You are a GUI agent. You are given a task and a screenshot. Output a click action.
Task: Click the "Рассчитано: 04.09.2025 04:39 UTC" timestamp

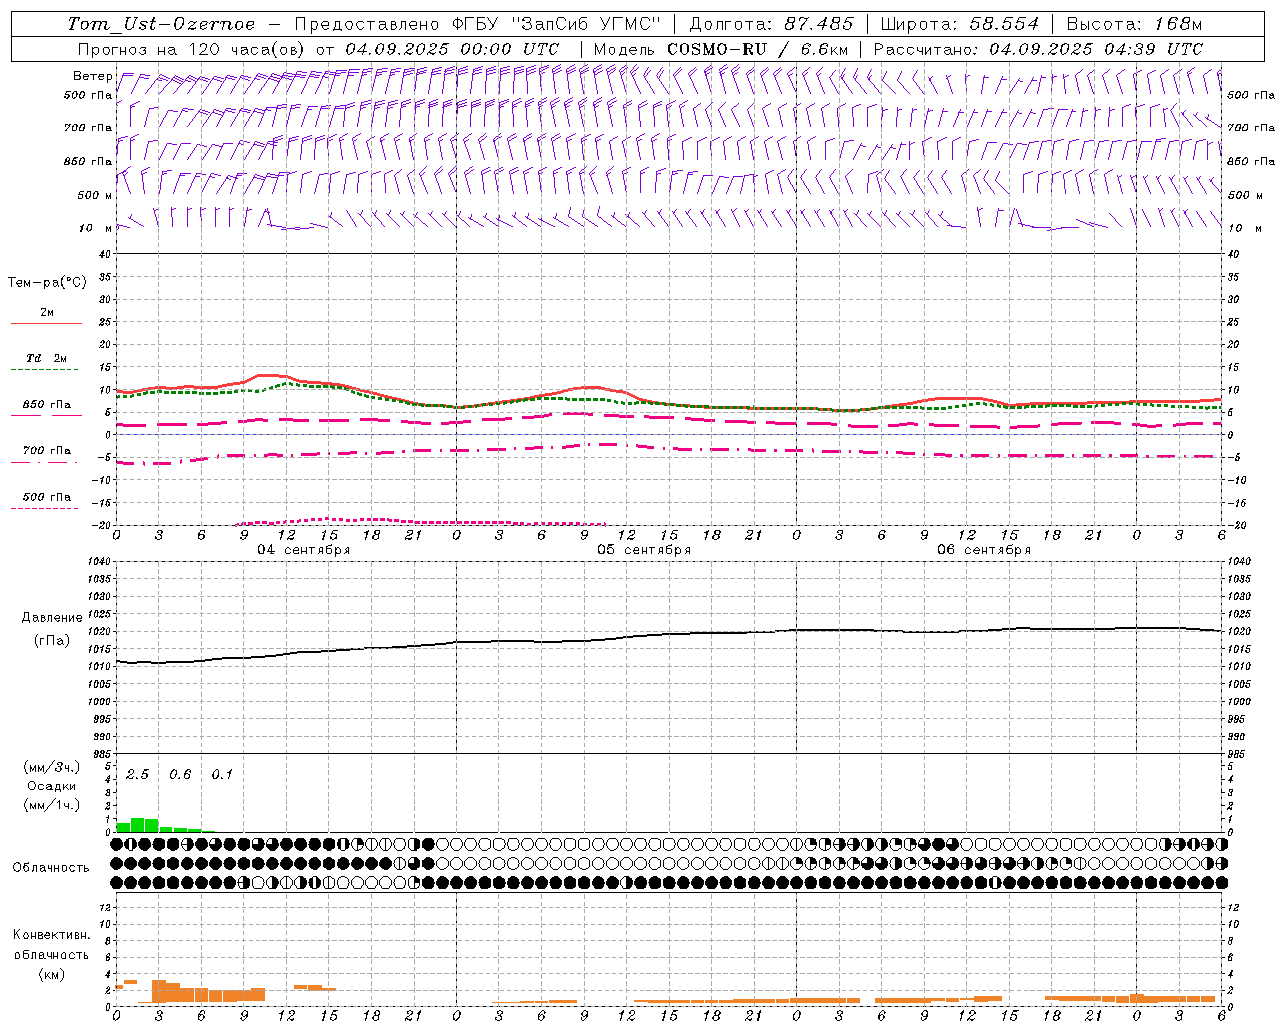coord(1038,49)
